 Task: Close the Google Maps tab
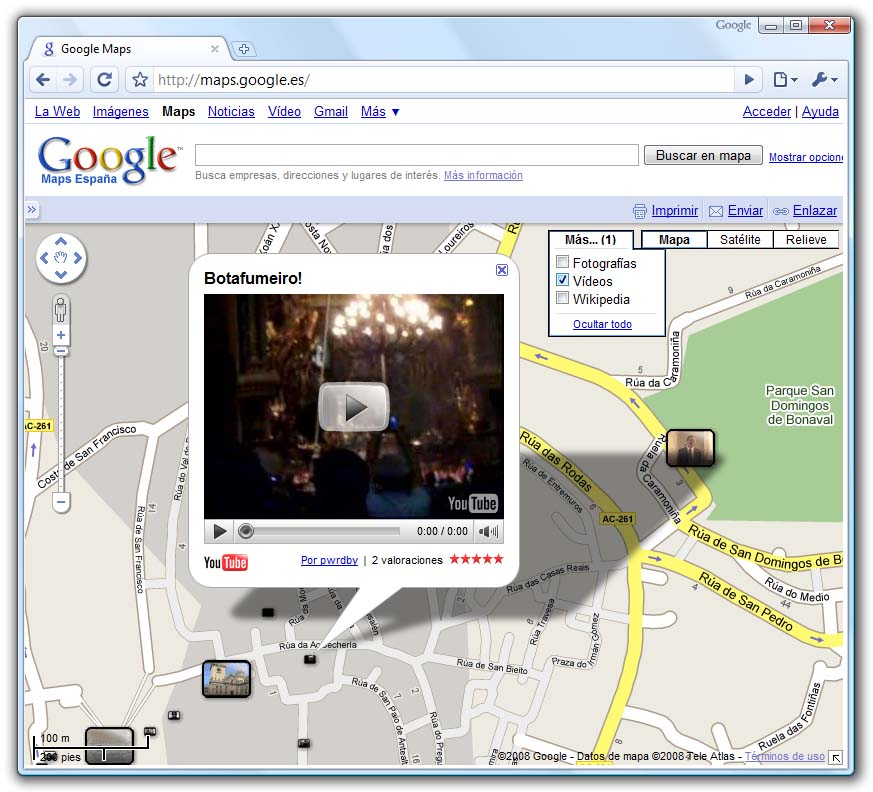[x=214, y=49]
